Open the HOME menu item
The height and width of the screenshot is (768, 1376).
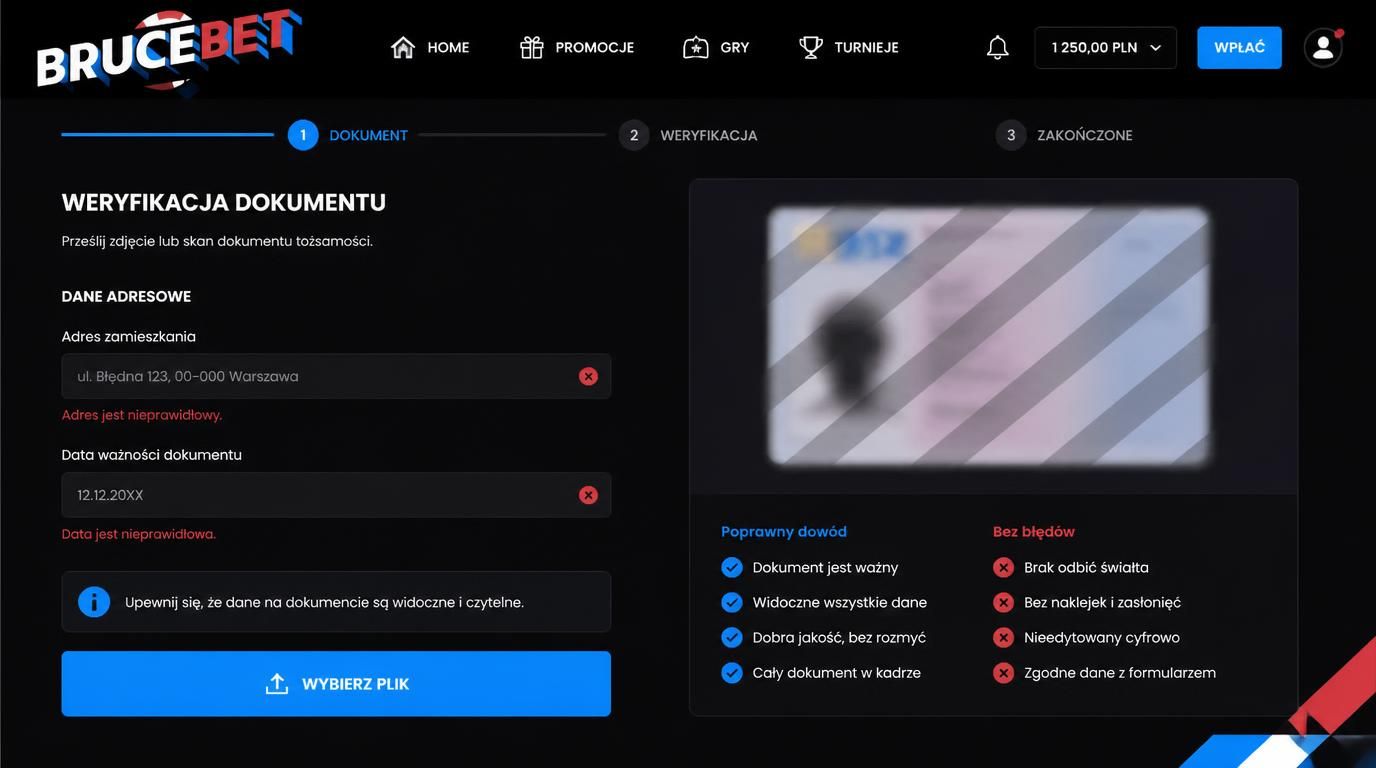point(430,47)
